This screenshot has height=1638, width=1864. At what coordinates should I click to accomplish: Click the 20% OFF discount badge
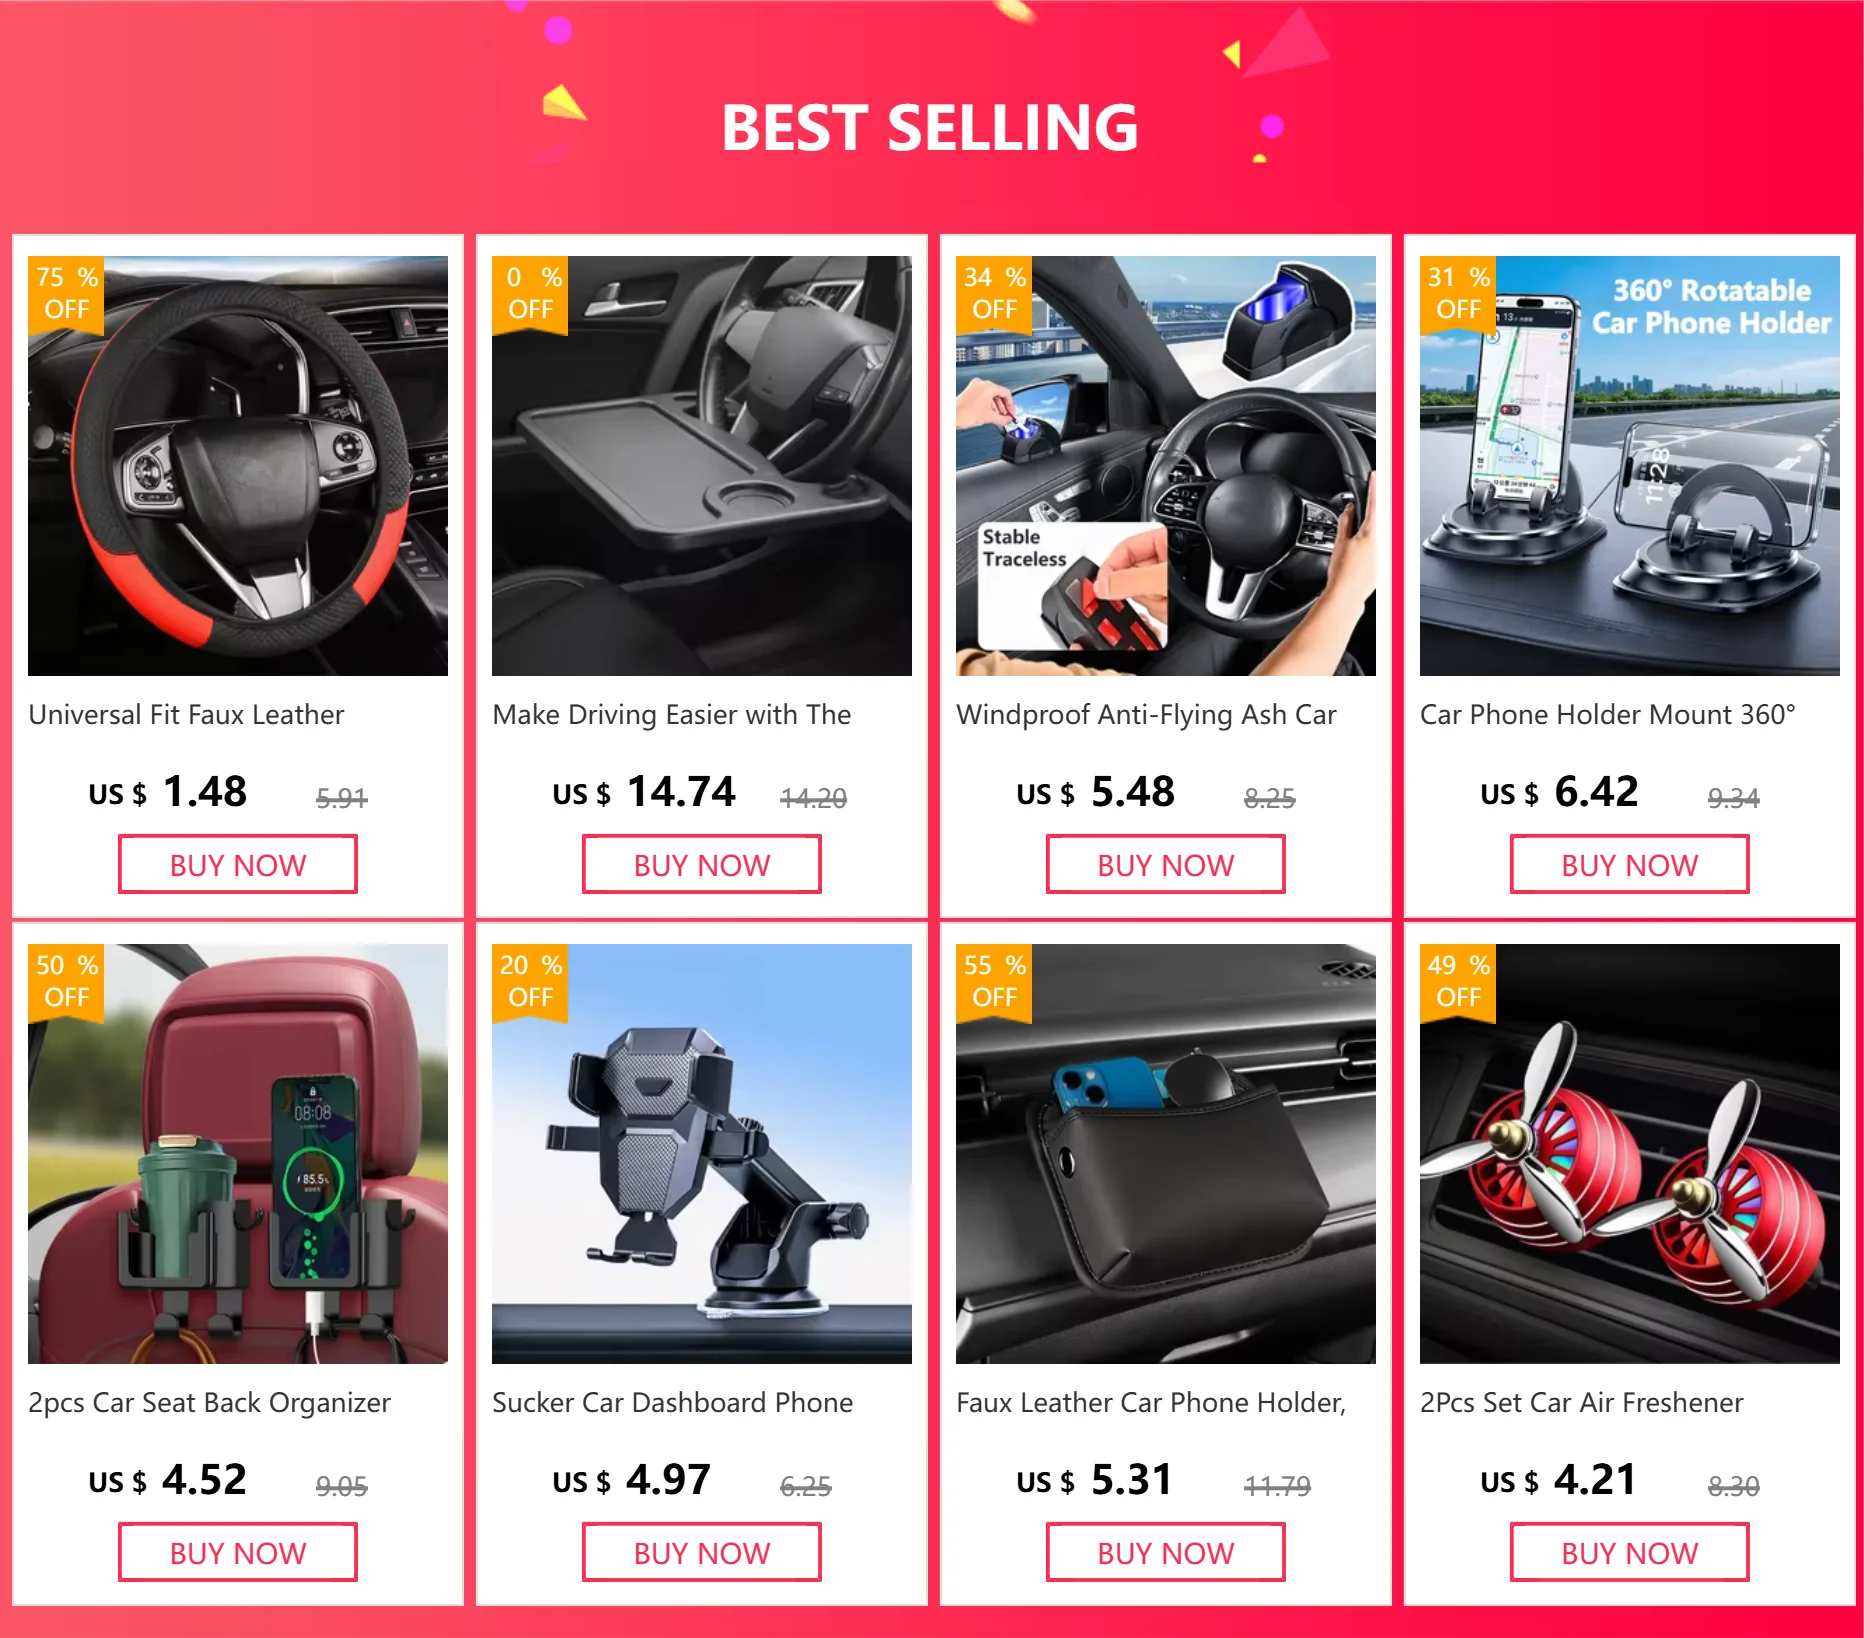tap(530, 981)
